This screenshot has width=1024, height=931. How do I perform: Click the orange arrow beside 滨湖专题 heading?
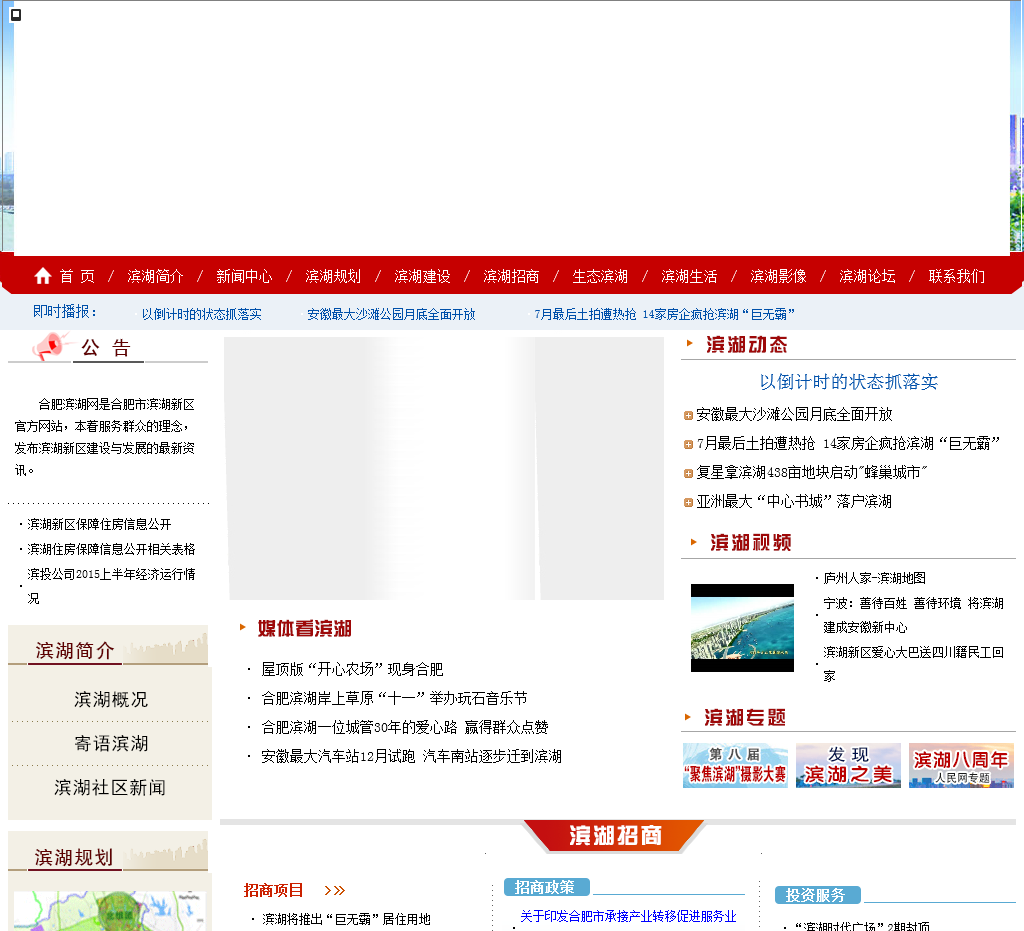click(x=688, y=717)
